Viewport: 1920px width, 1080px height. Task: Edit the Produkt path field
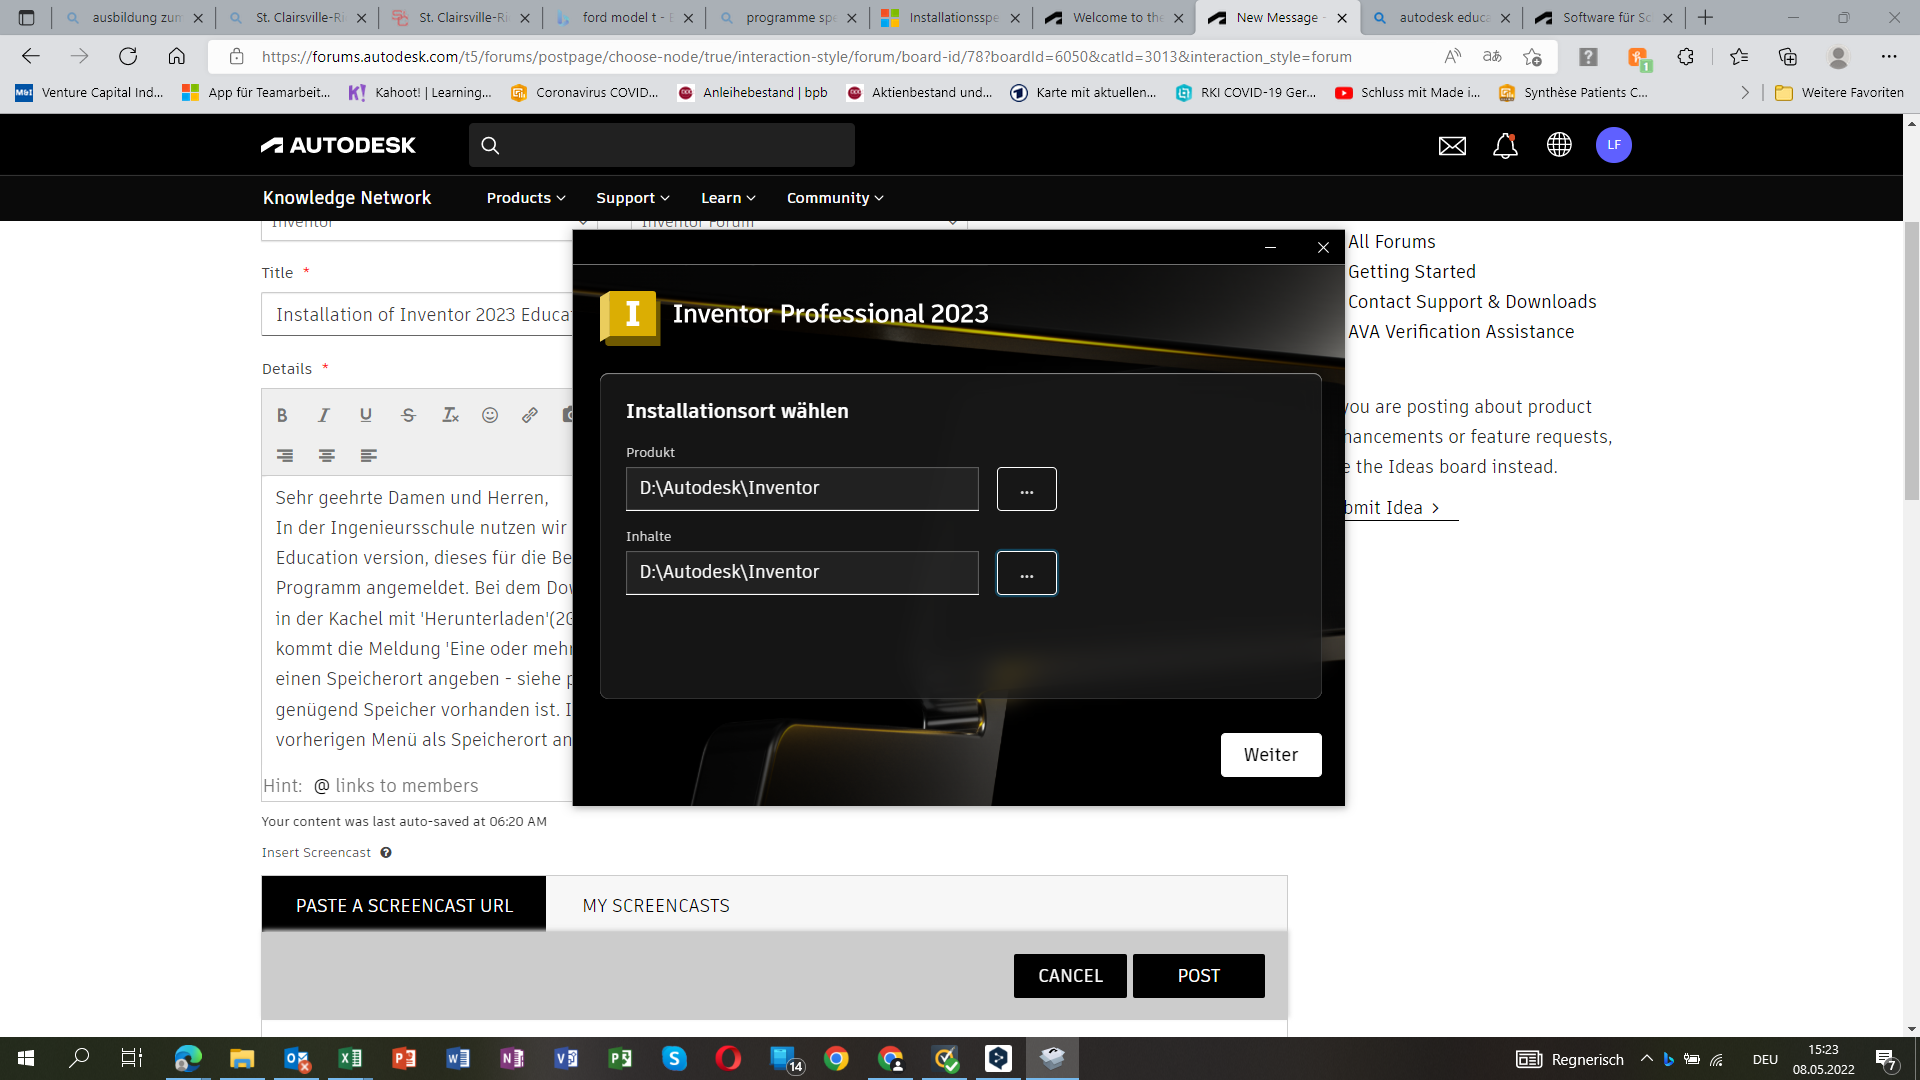tap(802, 489)
